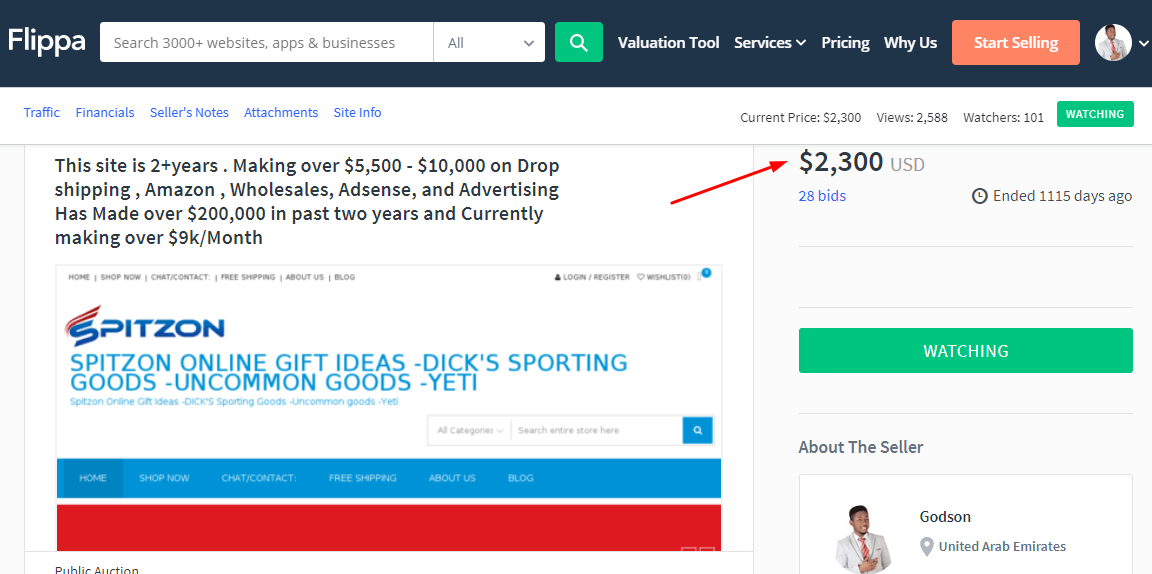Click the Ended 1115 days ago text

coord(1062,196)
